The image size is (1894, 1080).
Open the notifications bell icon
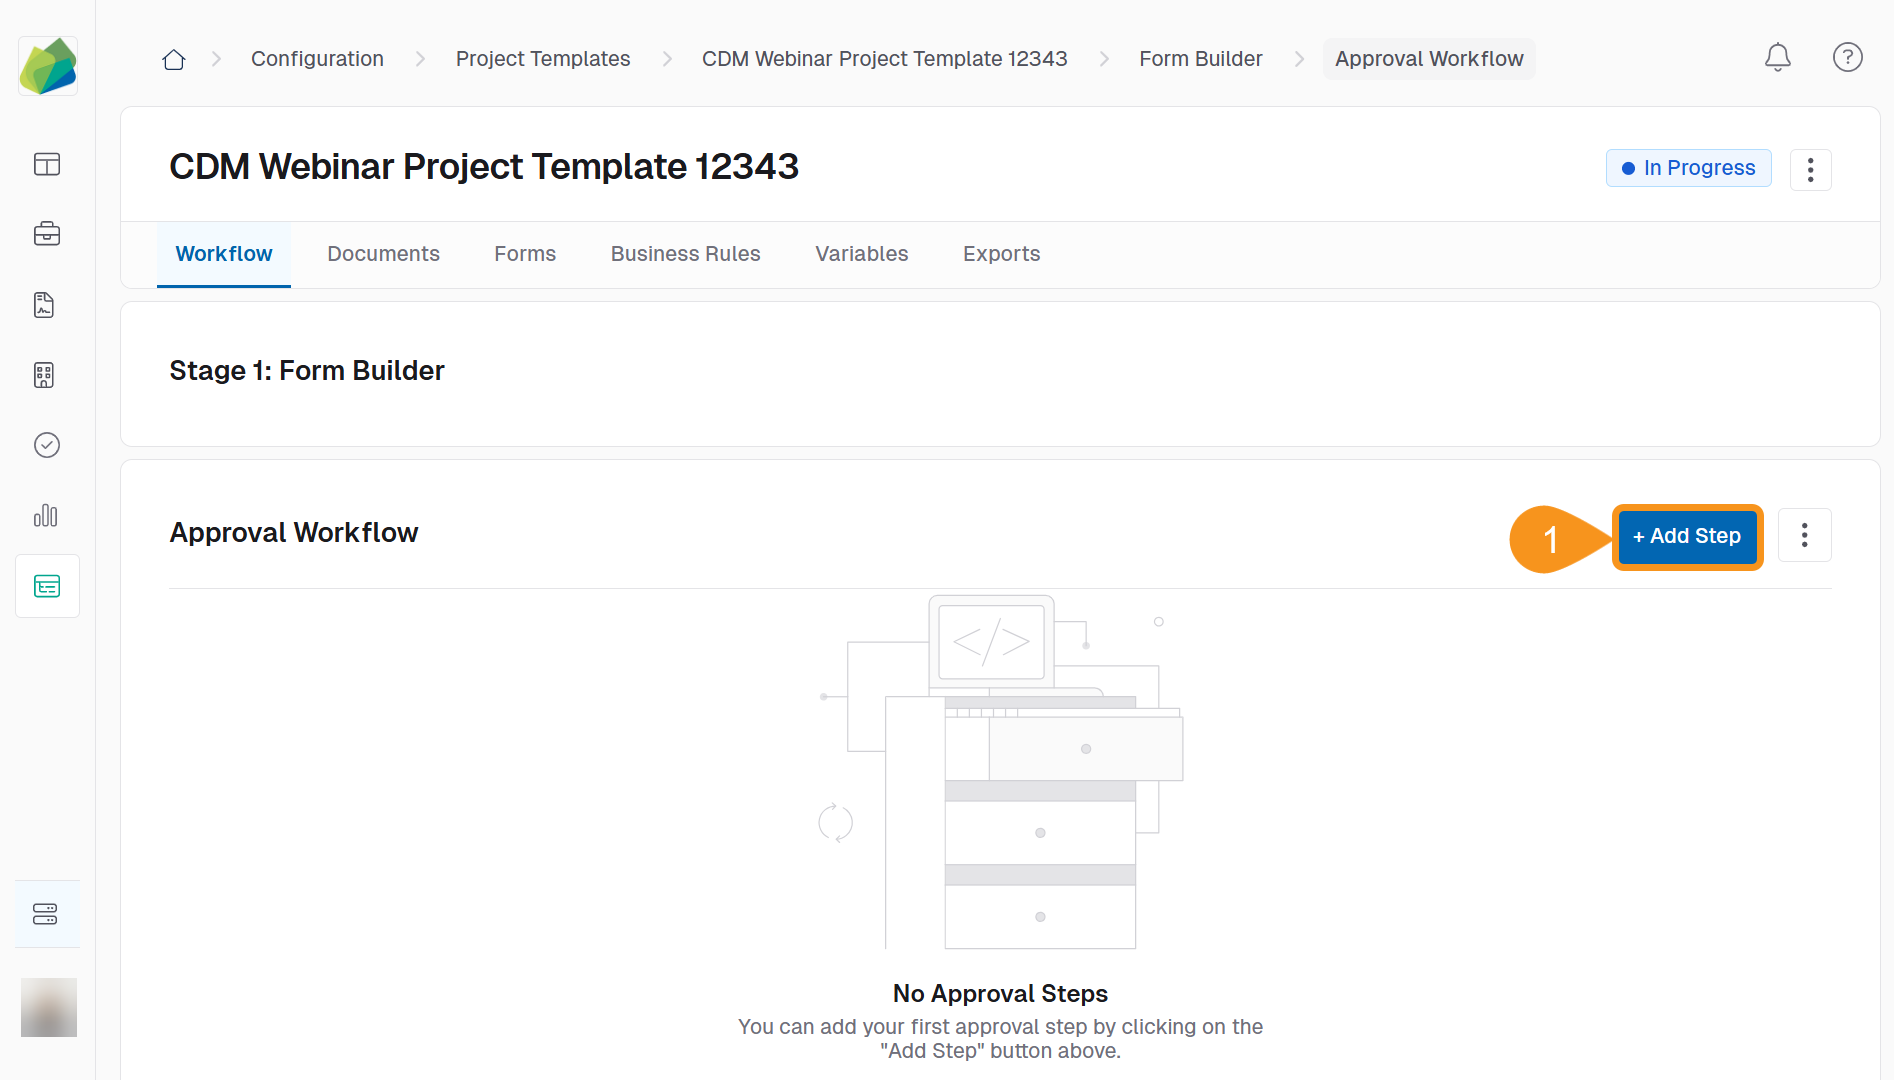[x=1778, y=58]
